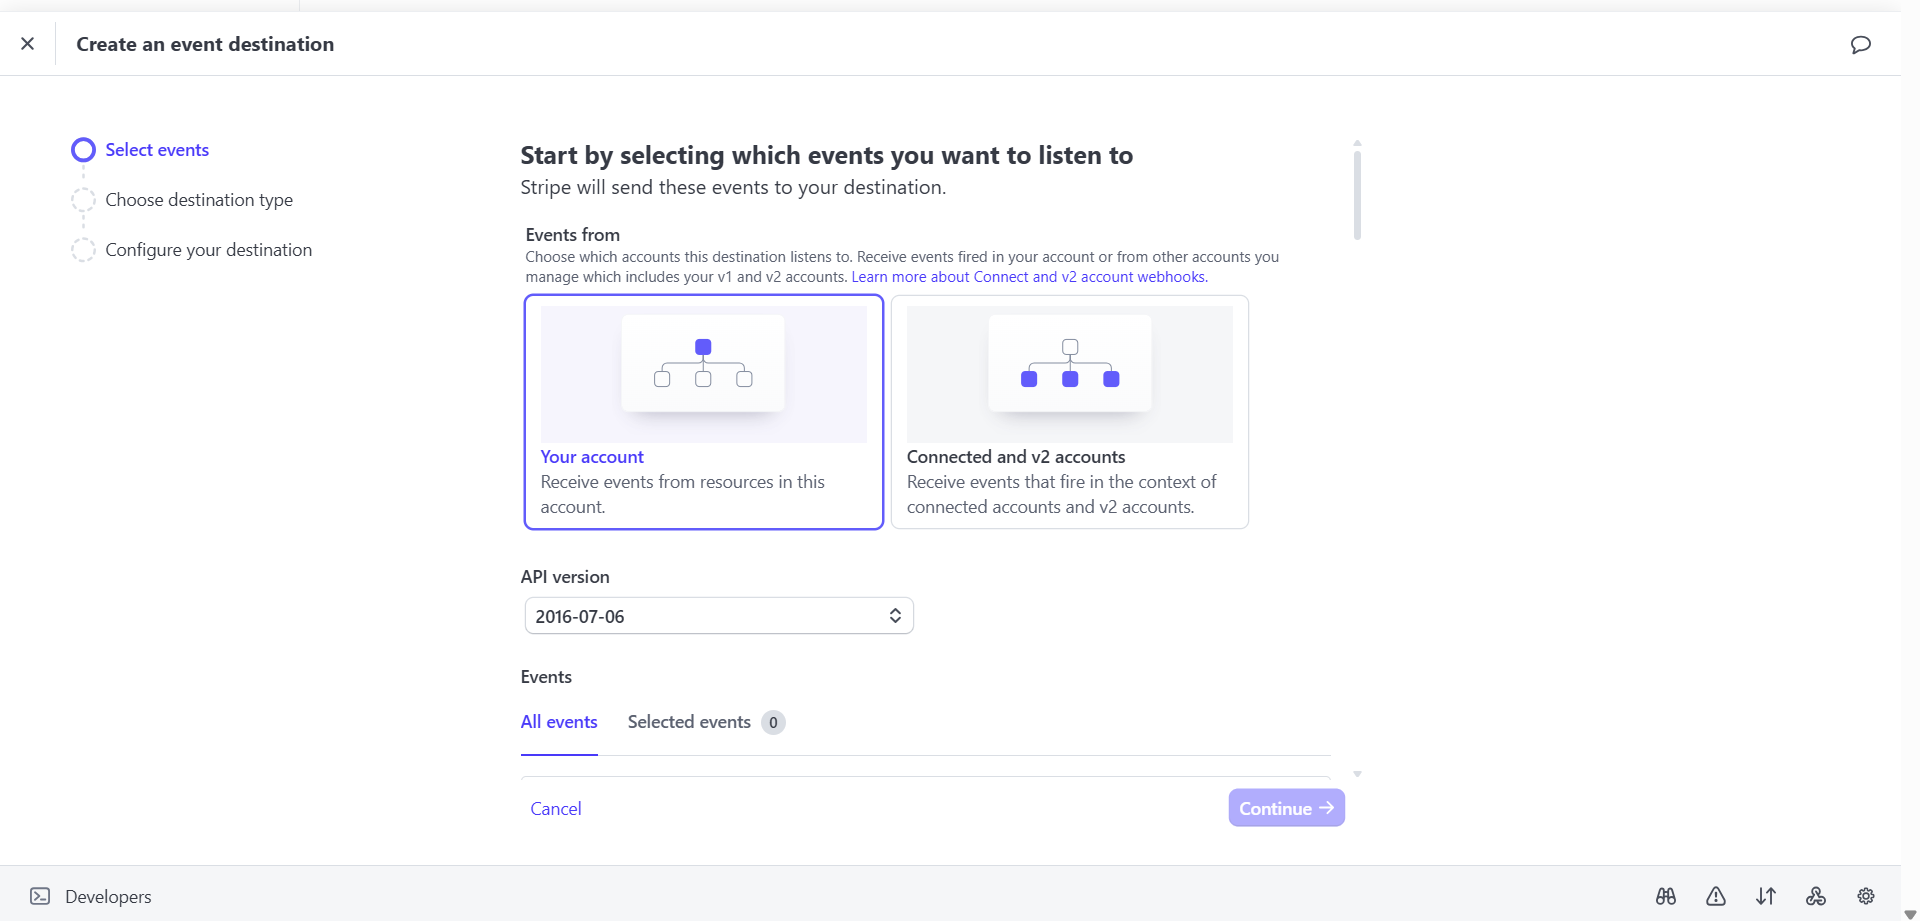Image resolution: width=1920 pixels, height=921 pixels.
Task: Select Connected and v2 accounts card
Action: click(x=1070, y=411)
